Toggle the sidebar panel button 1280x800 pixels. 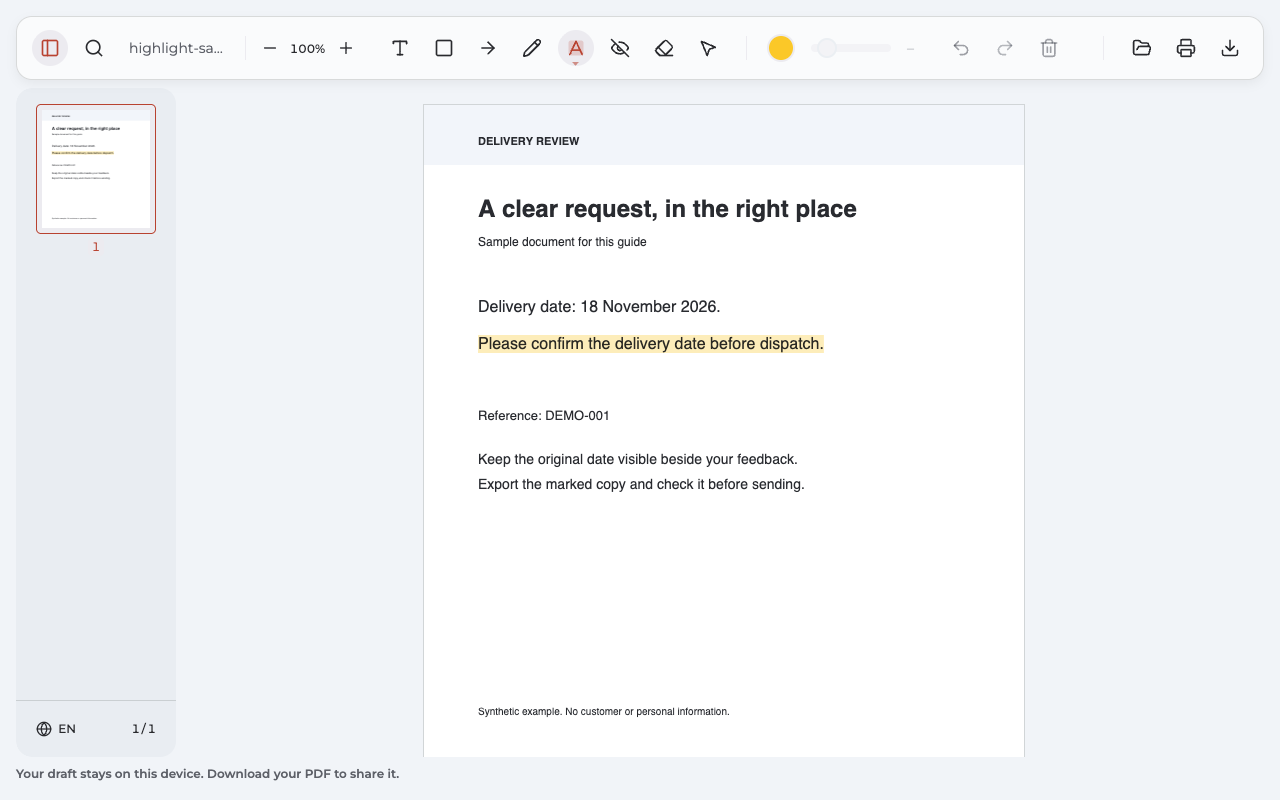point(50,48)
